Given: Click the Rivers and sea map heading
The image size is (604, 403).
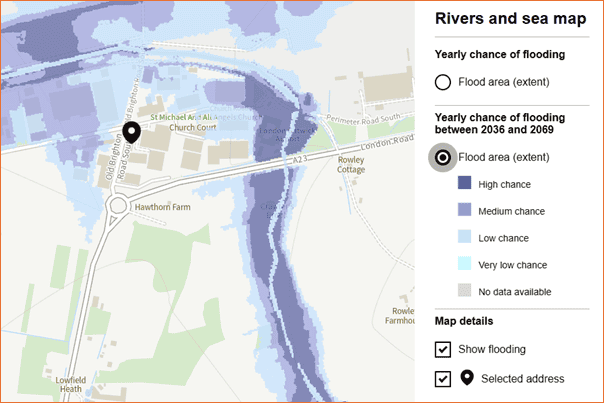Looking at the screenshot, I should (510, 18).
